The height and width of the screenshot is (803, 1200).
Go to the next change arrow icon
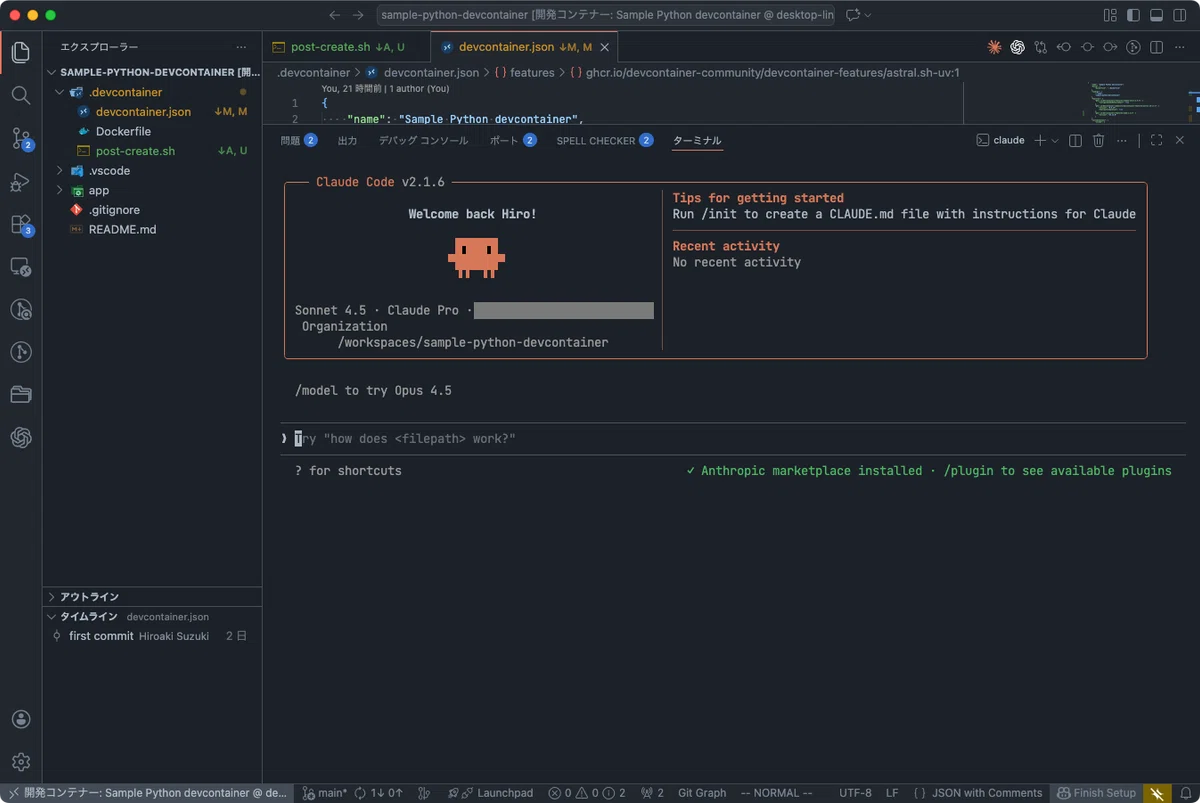click(1110, 47)
